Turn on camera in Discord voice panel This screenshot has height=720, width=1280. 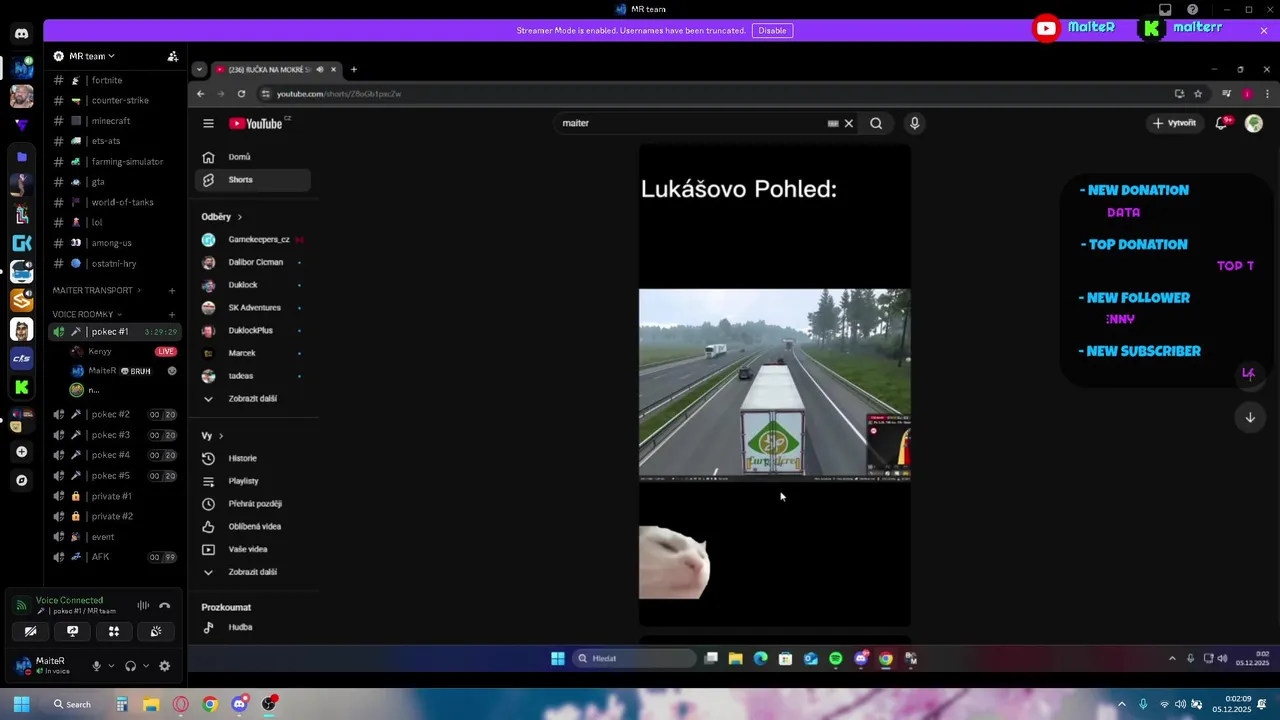click(x=31, y=631)
